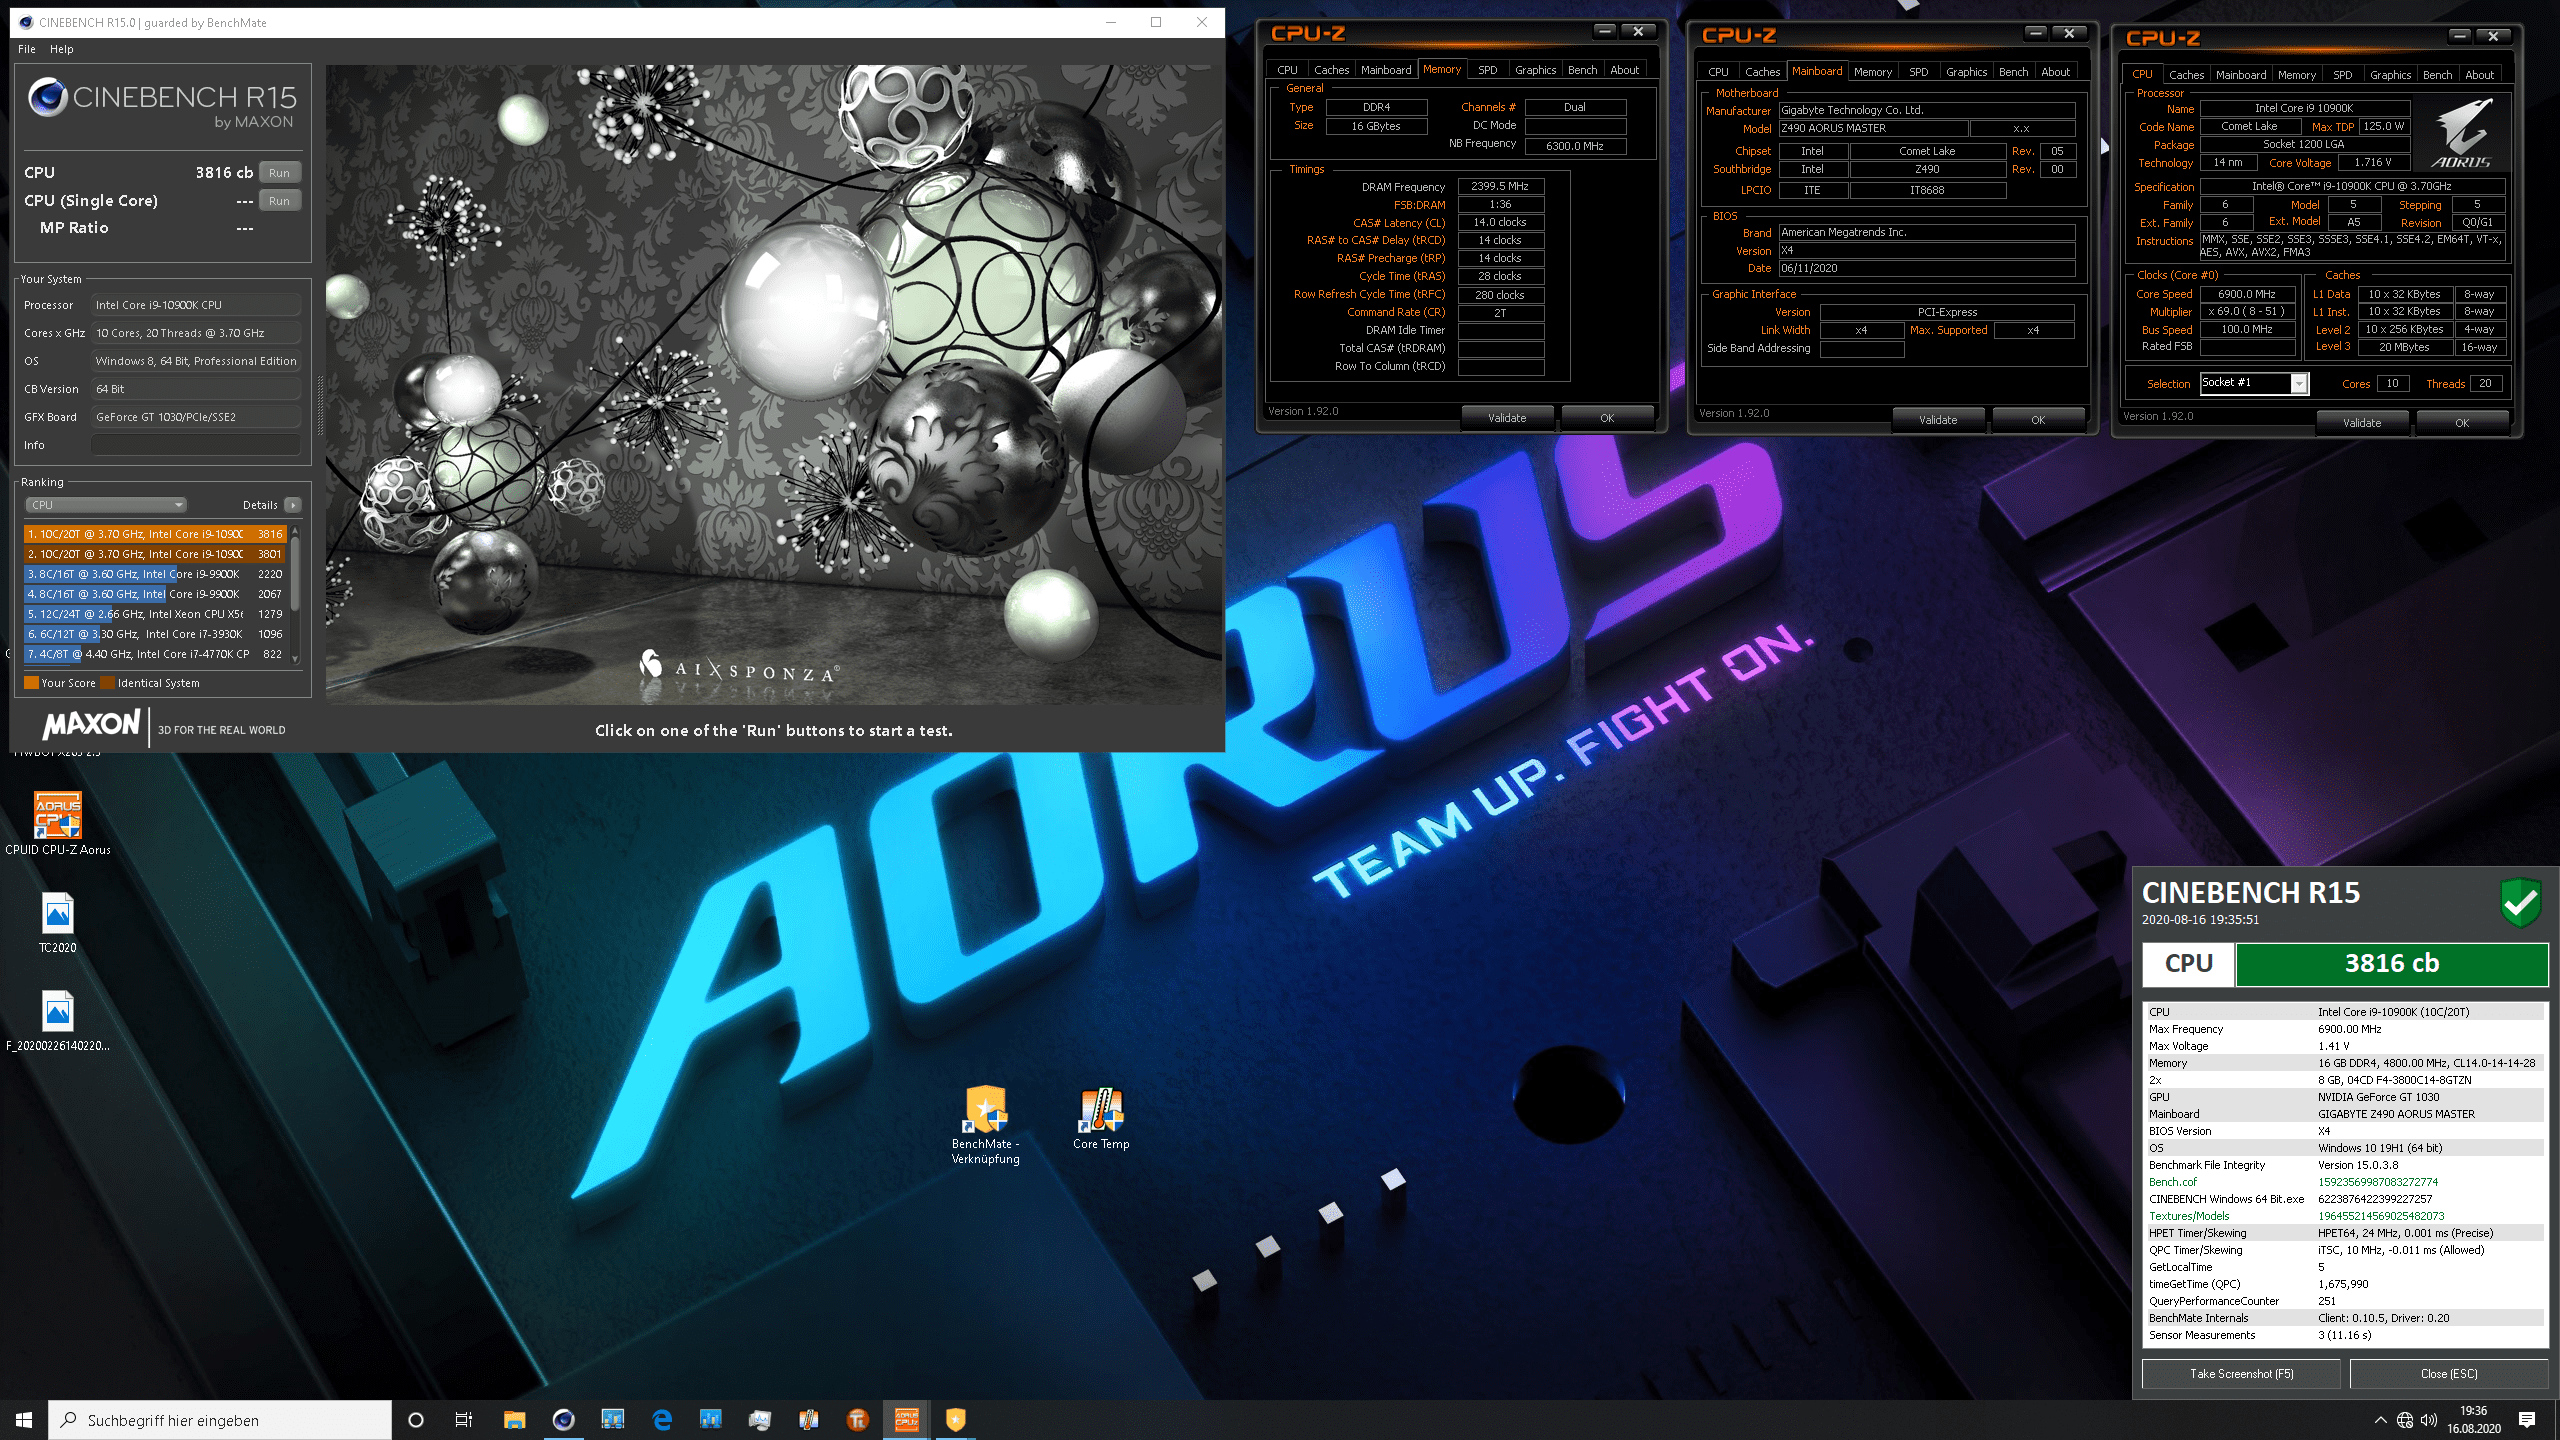Select the TC2020 image file on desktop
Viewport: 2560px width, 1440px height.
pos(58,922)
